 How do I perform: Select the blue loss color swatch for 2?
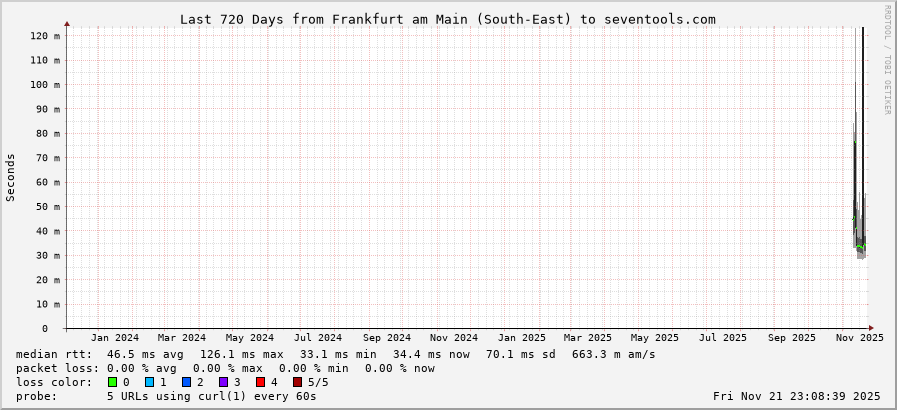click(x=186, y=382)
